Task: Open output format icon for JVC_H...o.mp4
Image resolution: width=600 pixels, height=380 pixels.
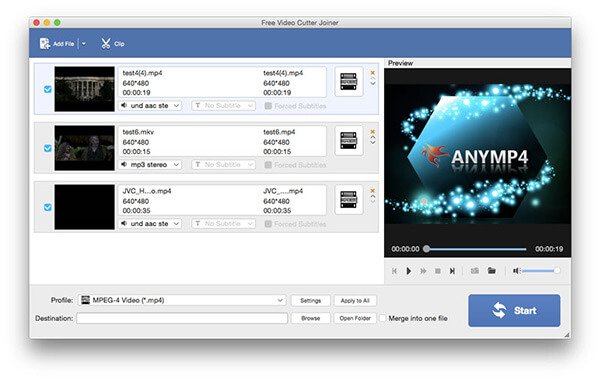Action: [348, 199]
